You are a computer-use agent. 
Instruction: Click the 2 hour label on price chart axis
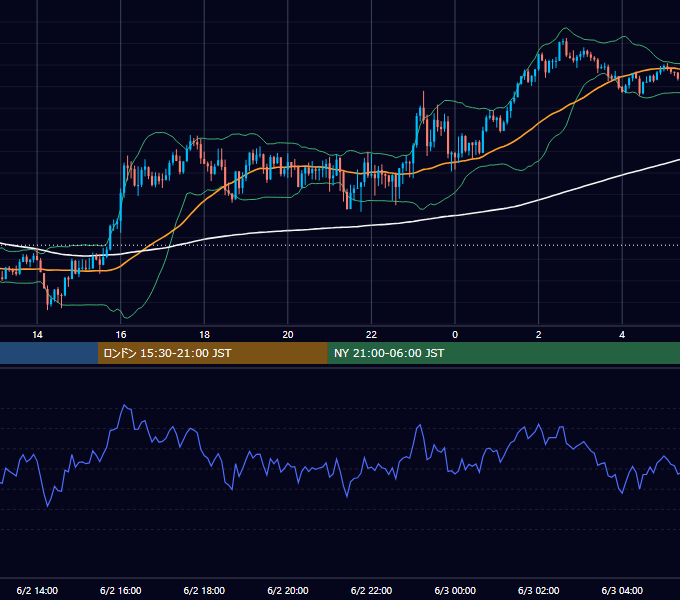539,335
